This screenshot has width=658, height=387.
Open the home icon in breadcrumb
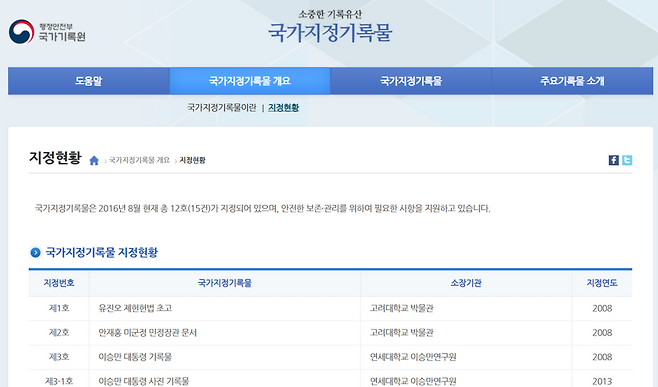tap(94, 160)
